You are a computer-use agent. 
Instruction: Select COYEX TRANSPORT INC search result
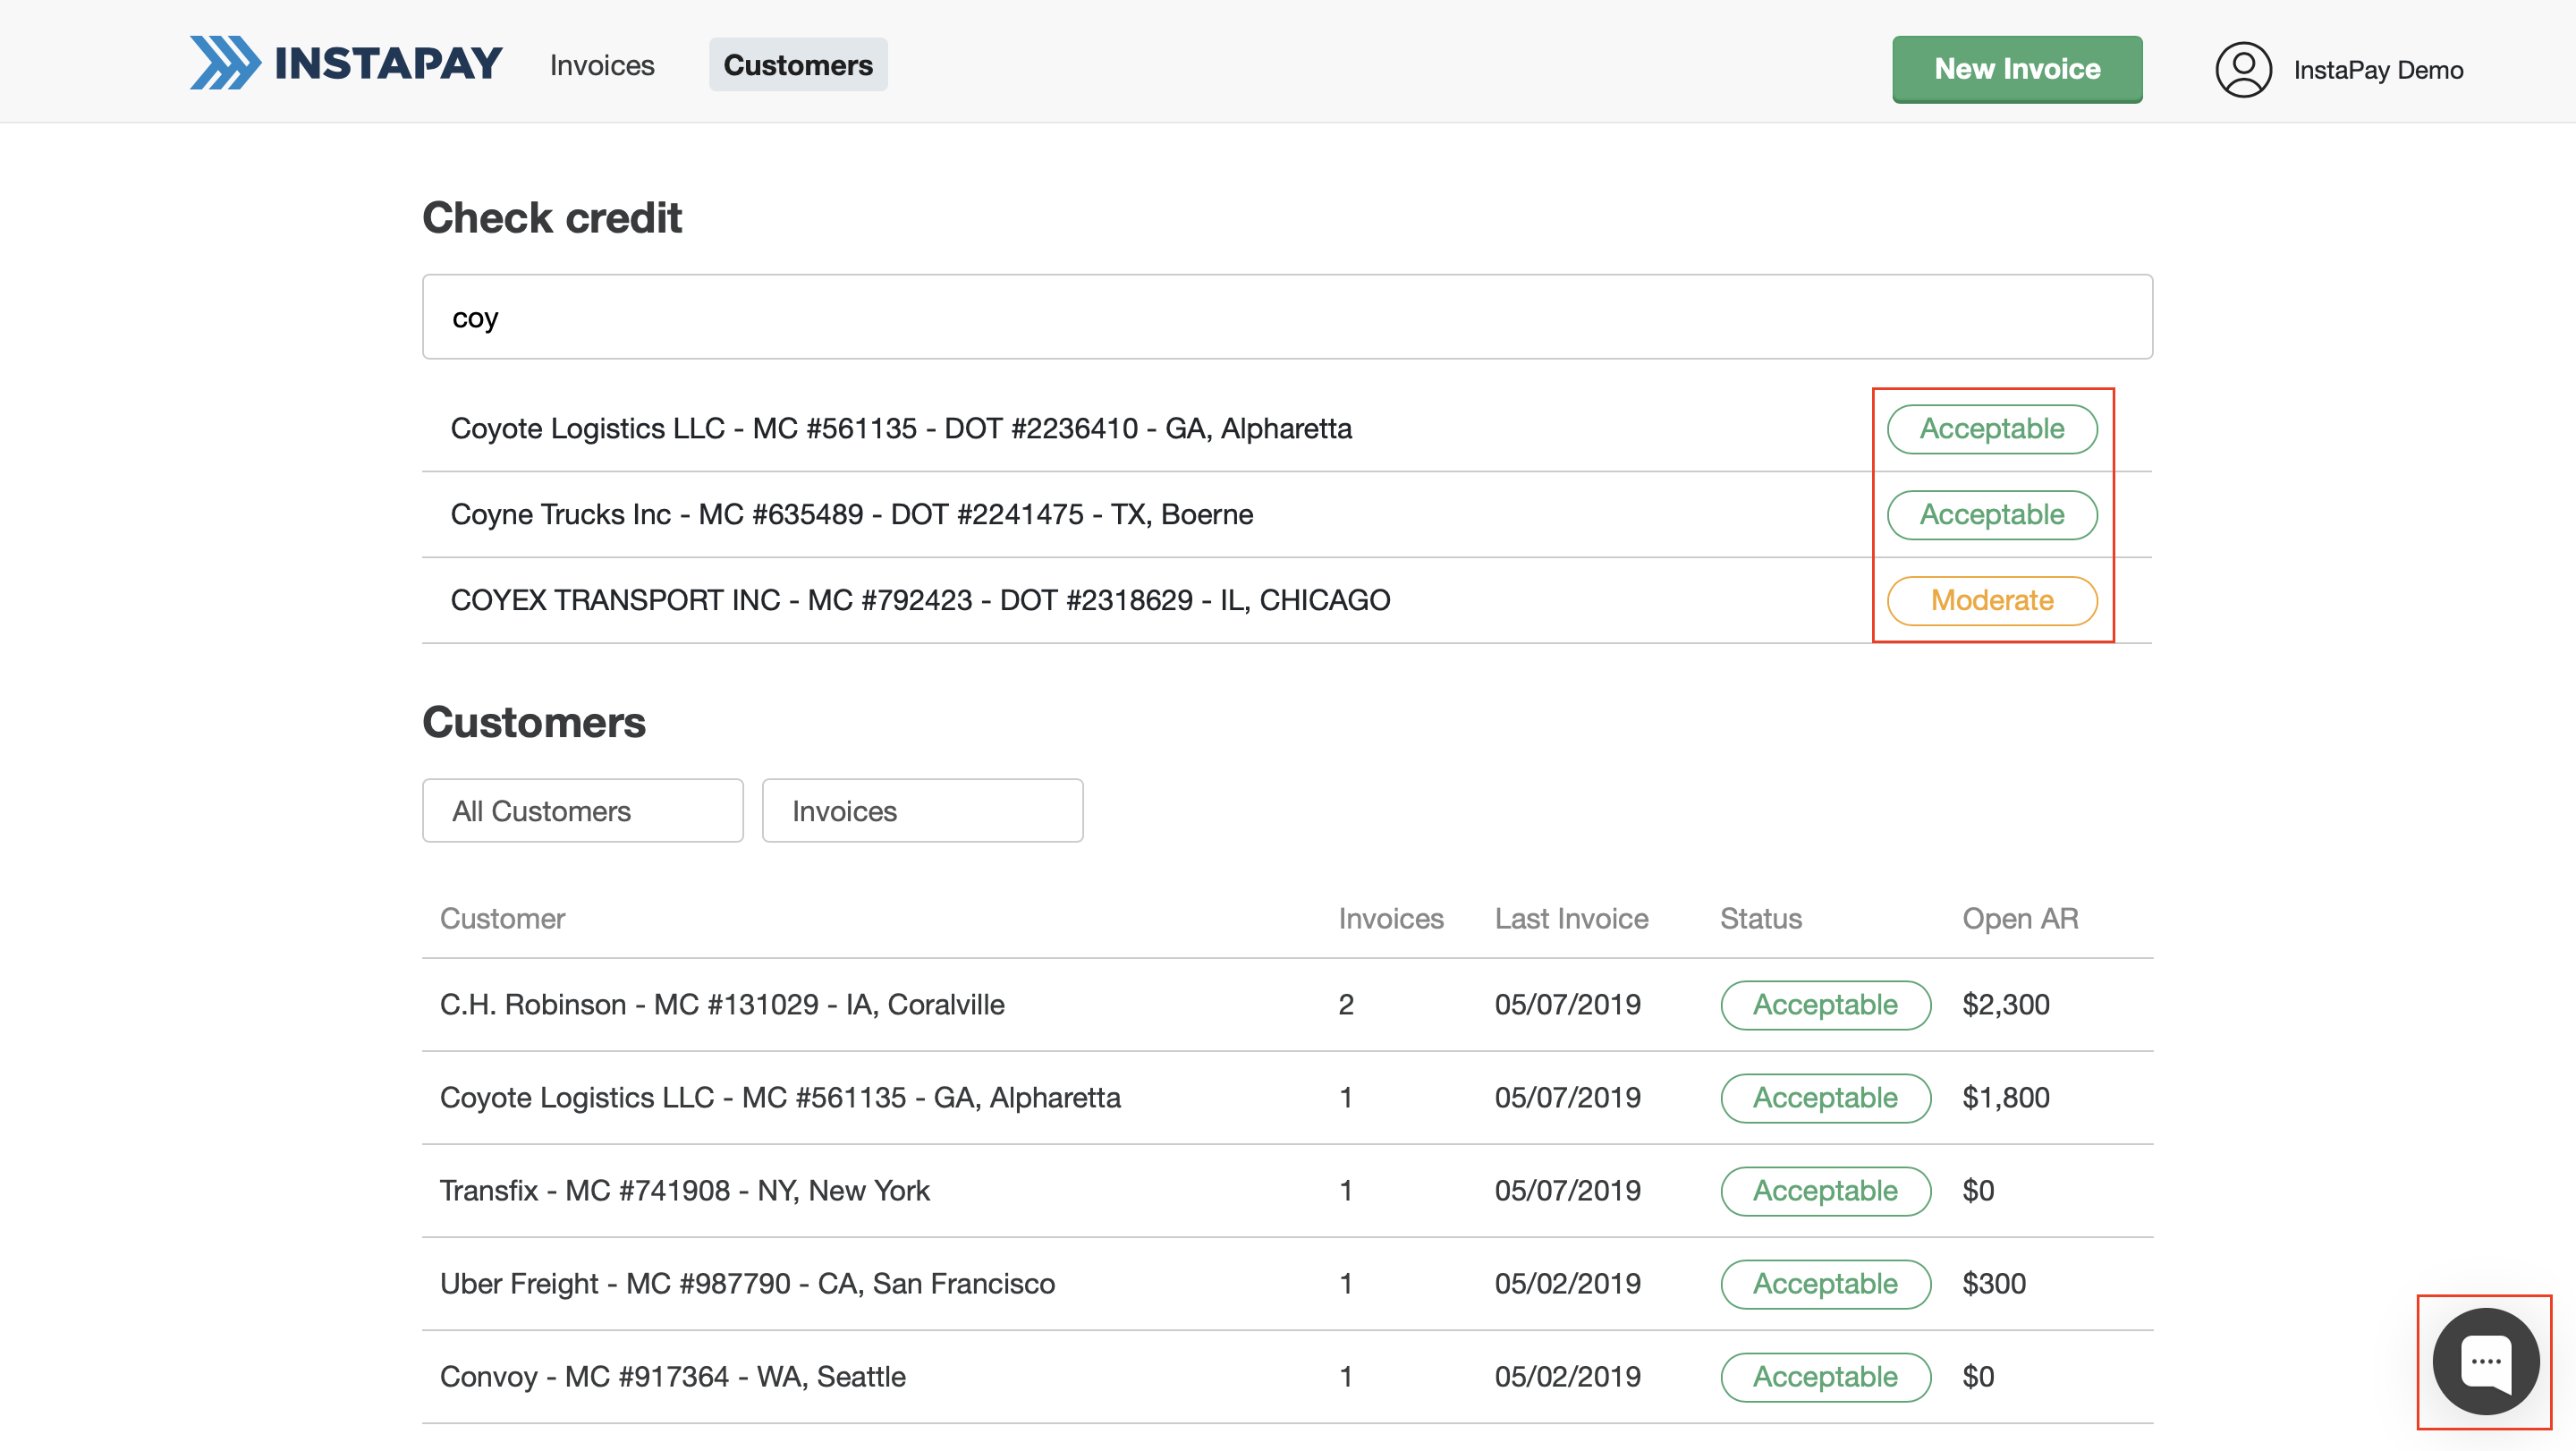pyautogui.click(x=1287, y=600)
